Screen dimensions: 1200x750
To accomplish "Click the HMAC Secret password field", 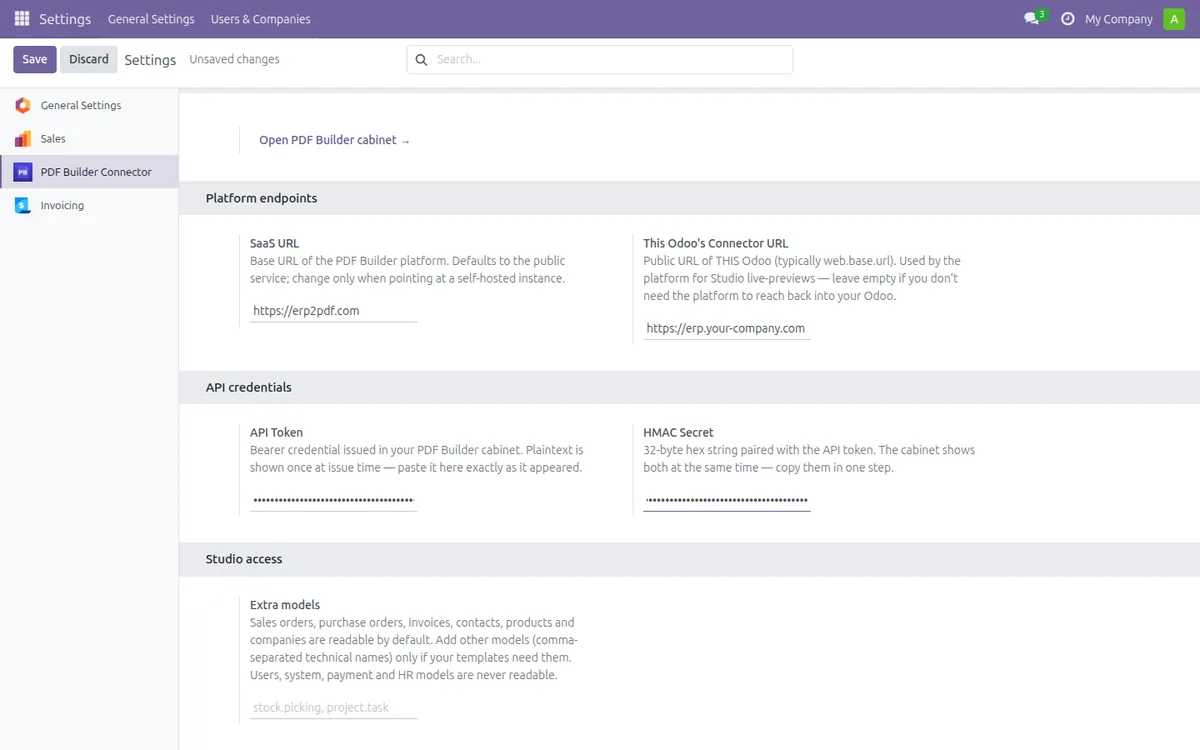I will pos(727,500).
